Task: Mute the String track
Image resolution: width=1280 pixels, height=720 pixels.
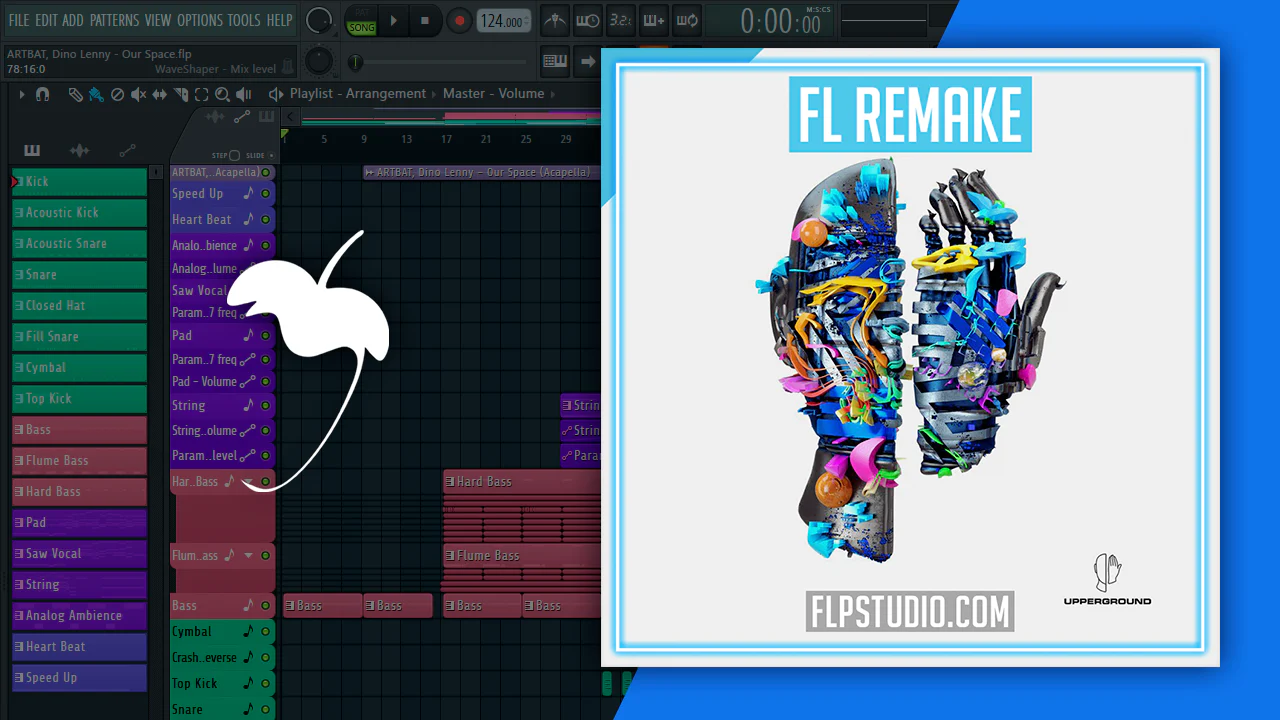Action: (x=265, y=406)
